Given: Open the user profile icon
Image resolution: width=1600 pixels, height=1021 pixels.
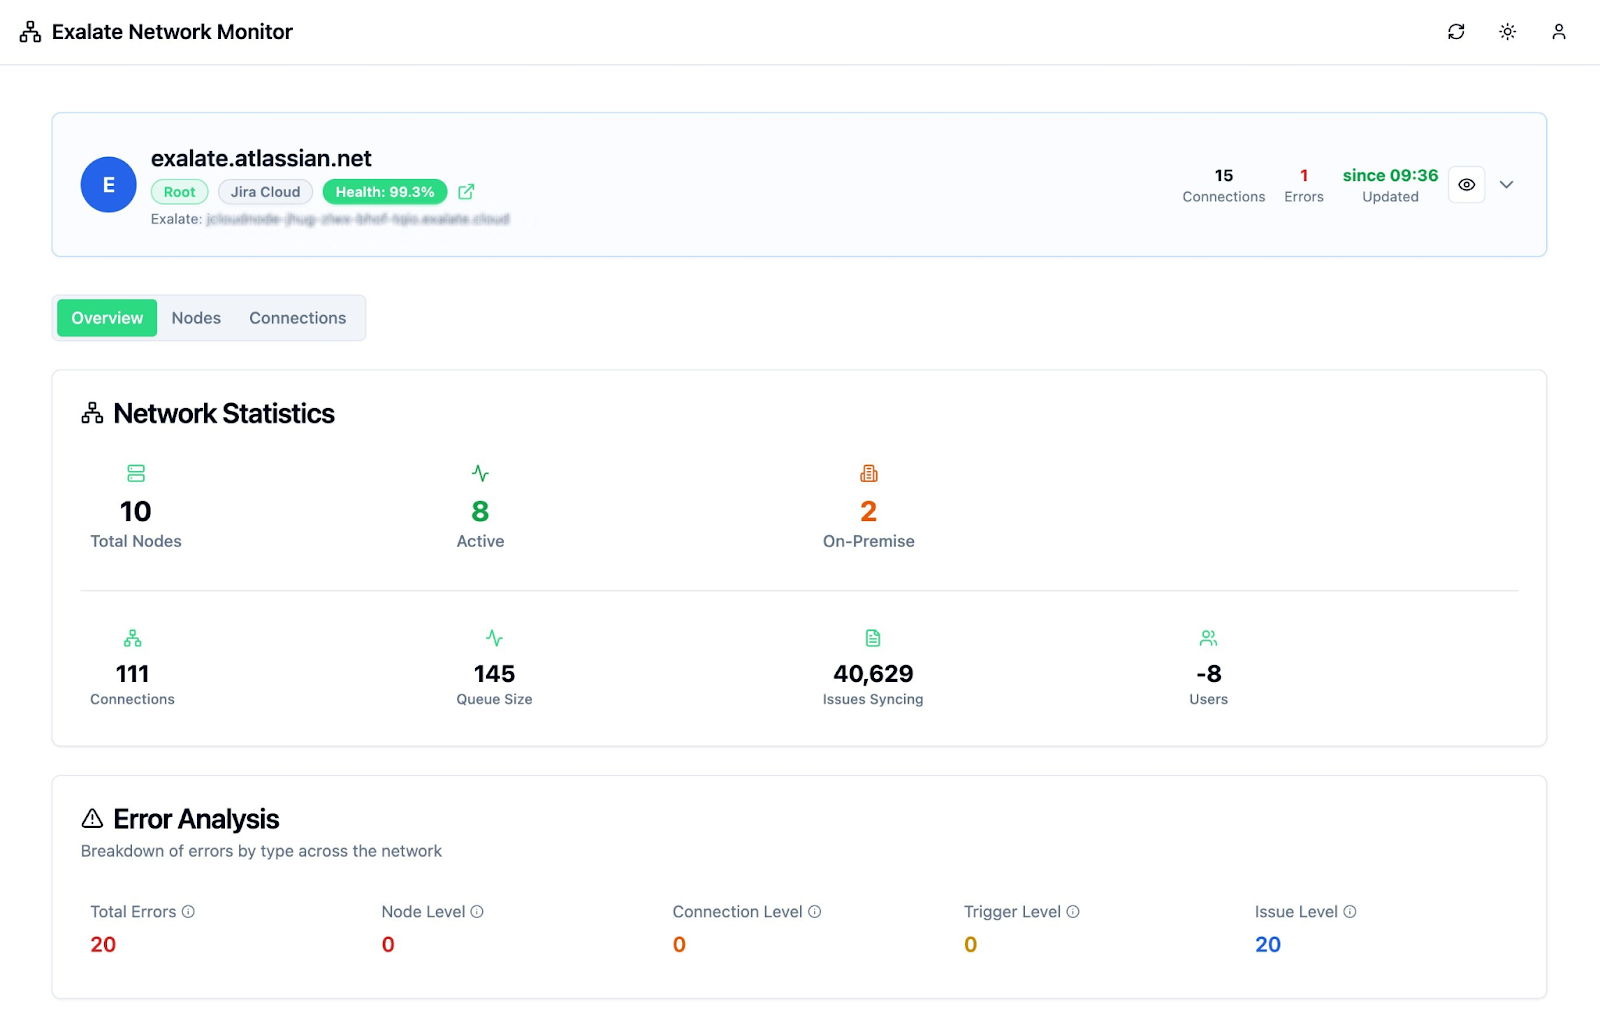Looking at the screenshot, I should pos(1558,31).
